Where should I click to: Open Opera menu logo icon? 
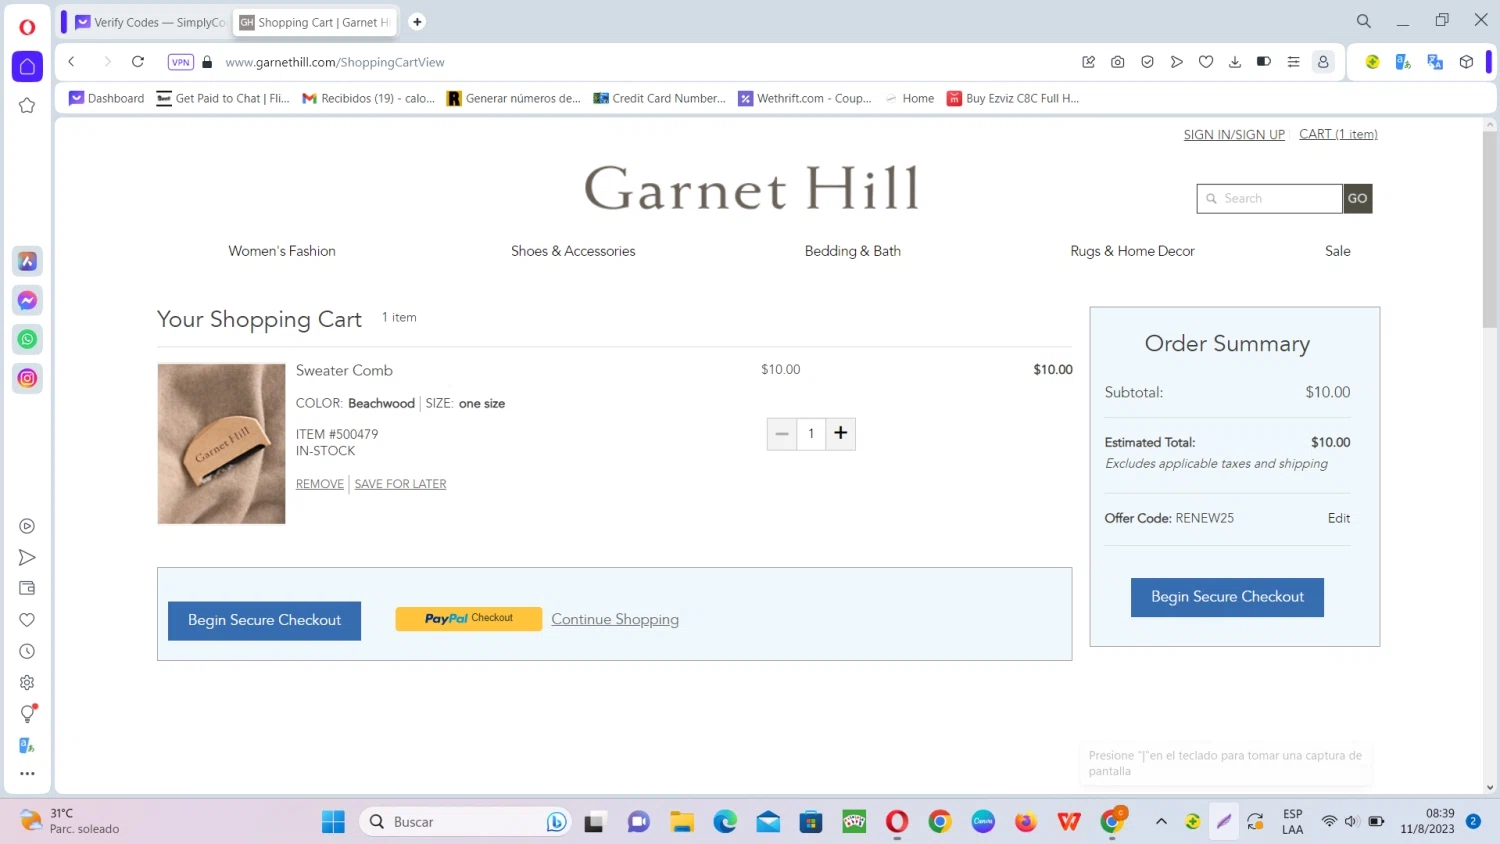[x=27, y=27]
